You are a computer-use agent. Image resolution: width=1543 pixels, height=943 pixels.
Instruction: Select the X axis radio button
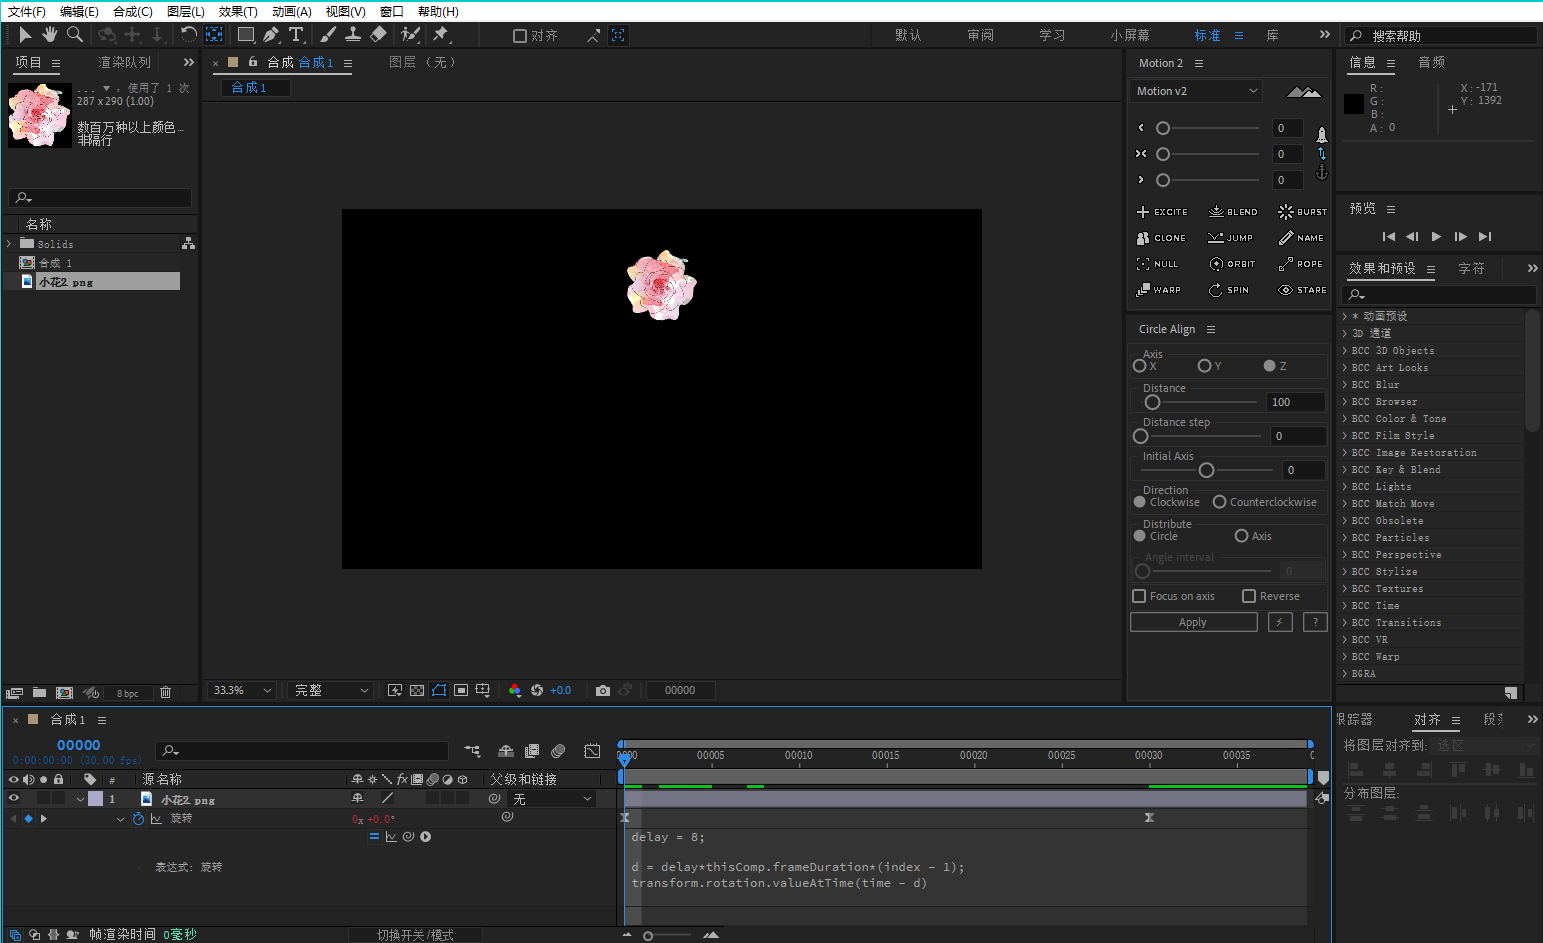coord(1139,366)
